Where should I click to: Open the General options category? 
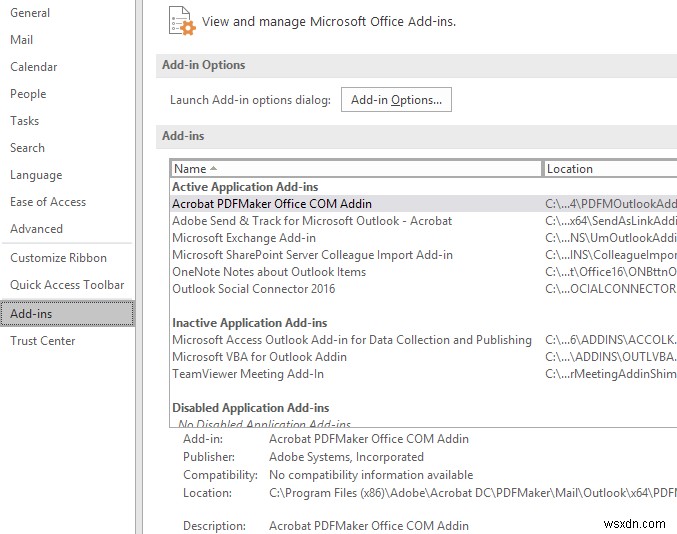coord(30,13)
